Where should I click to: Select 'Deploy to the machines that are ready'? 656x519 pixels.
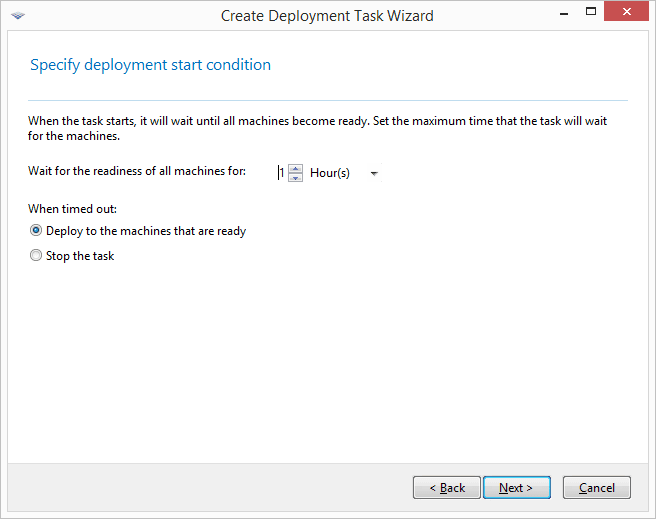(37, 231)
